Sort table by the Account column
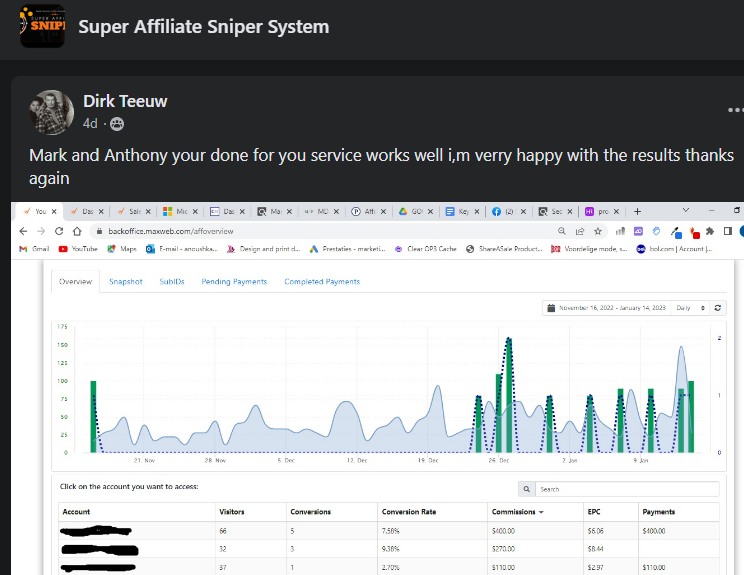Screen dimensions: 744x575 [x=76, y=512]
